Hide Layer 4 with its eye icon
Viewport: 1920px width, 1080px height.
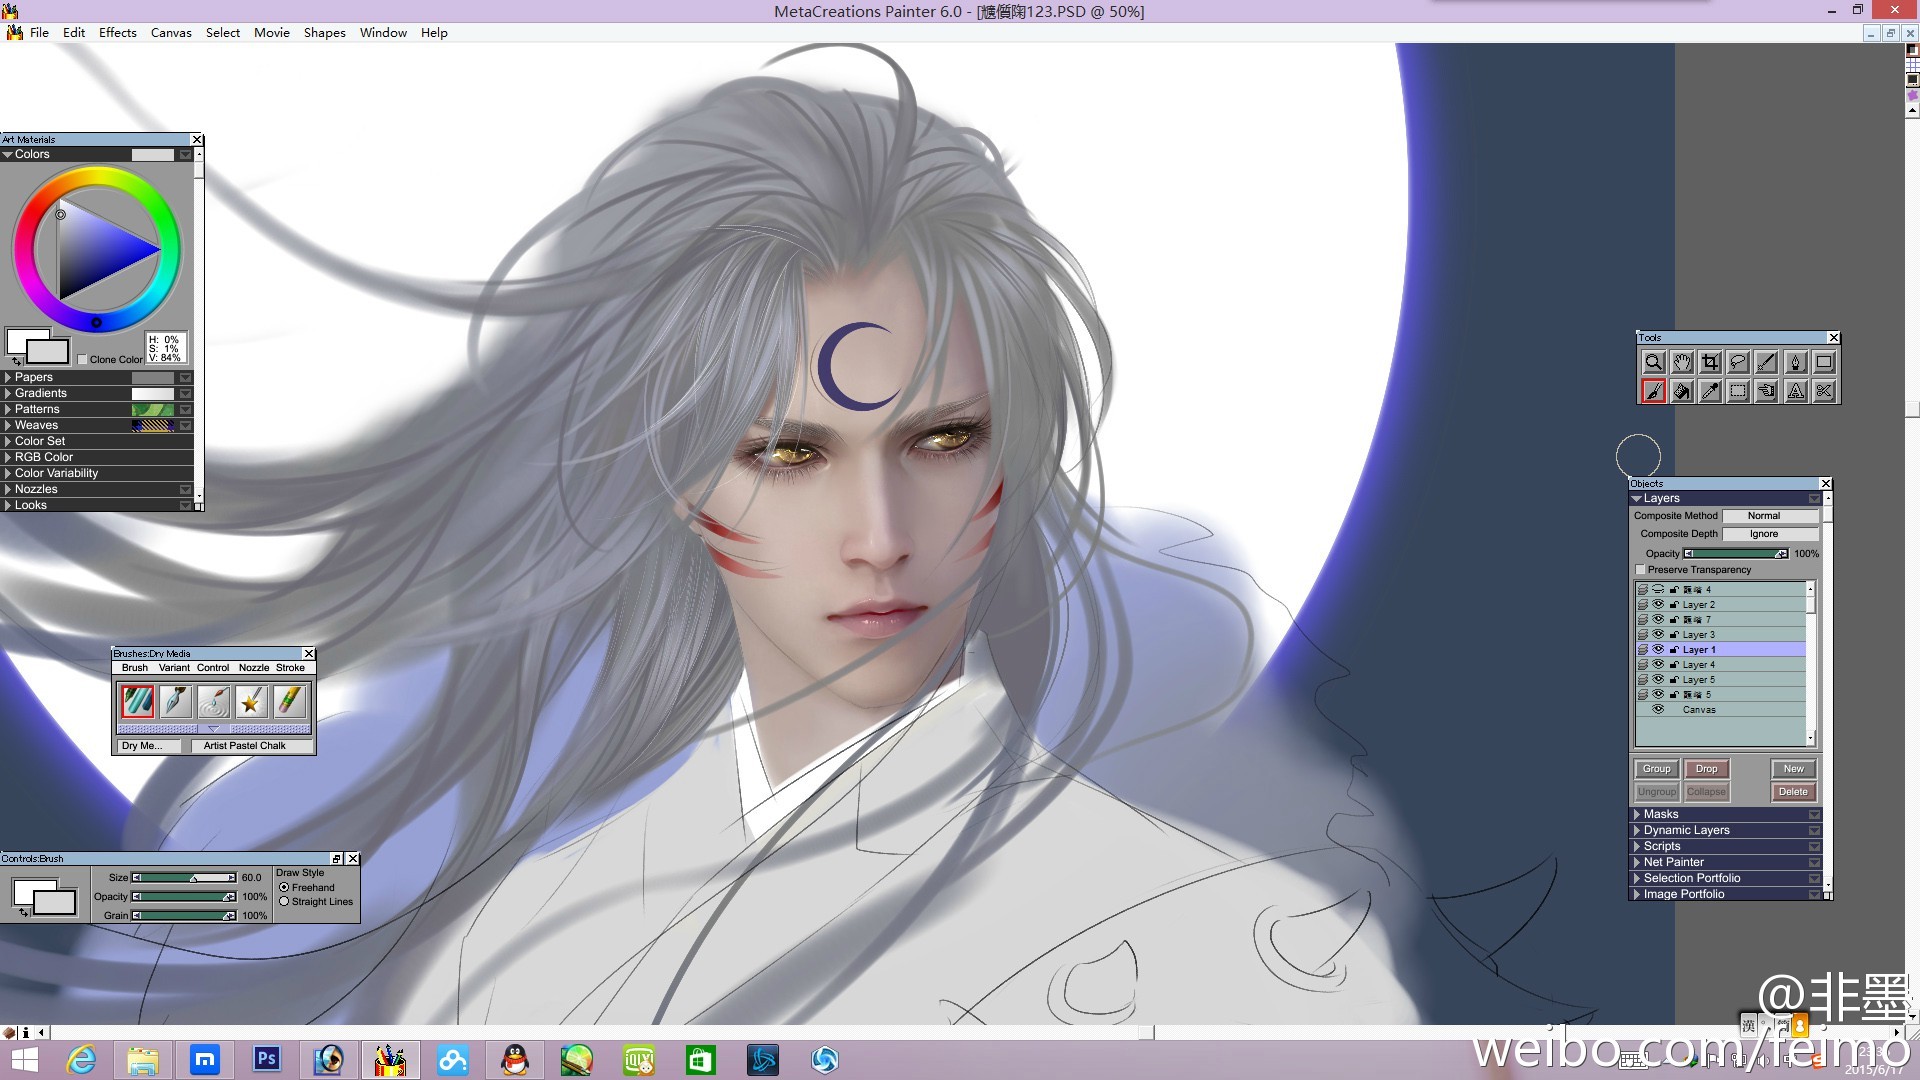tap(1658, 665)
